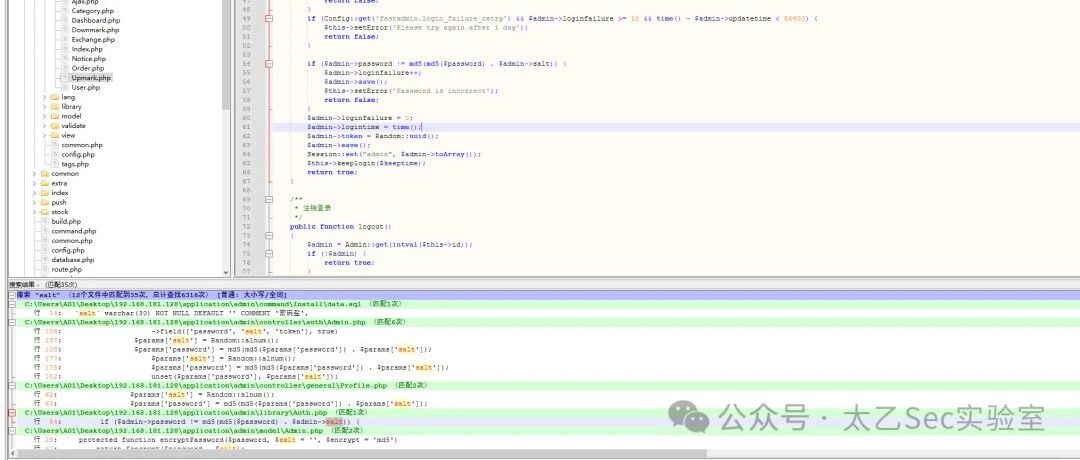Collapse the code fold at line 69
The image size is (1080, 460).
click(269, 200)
